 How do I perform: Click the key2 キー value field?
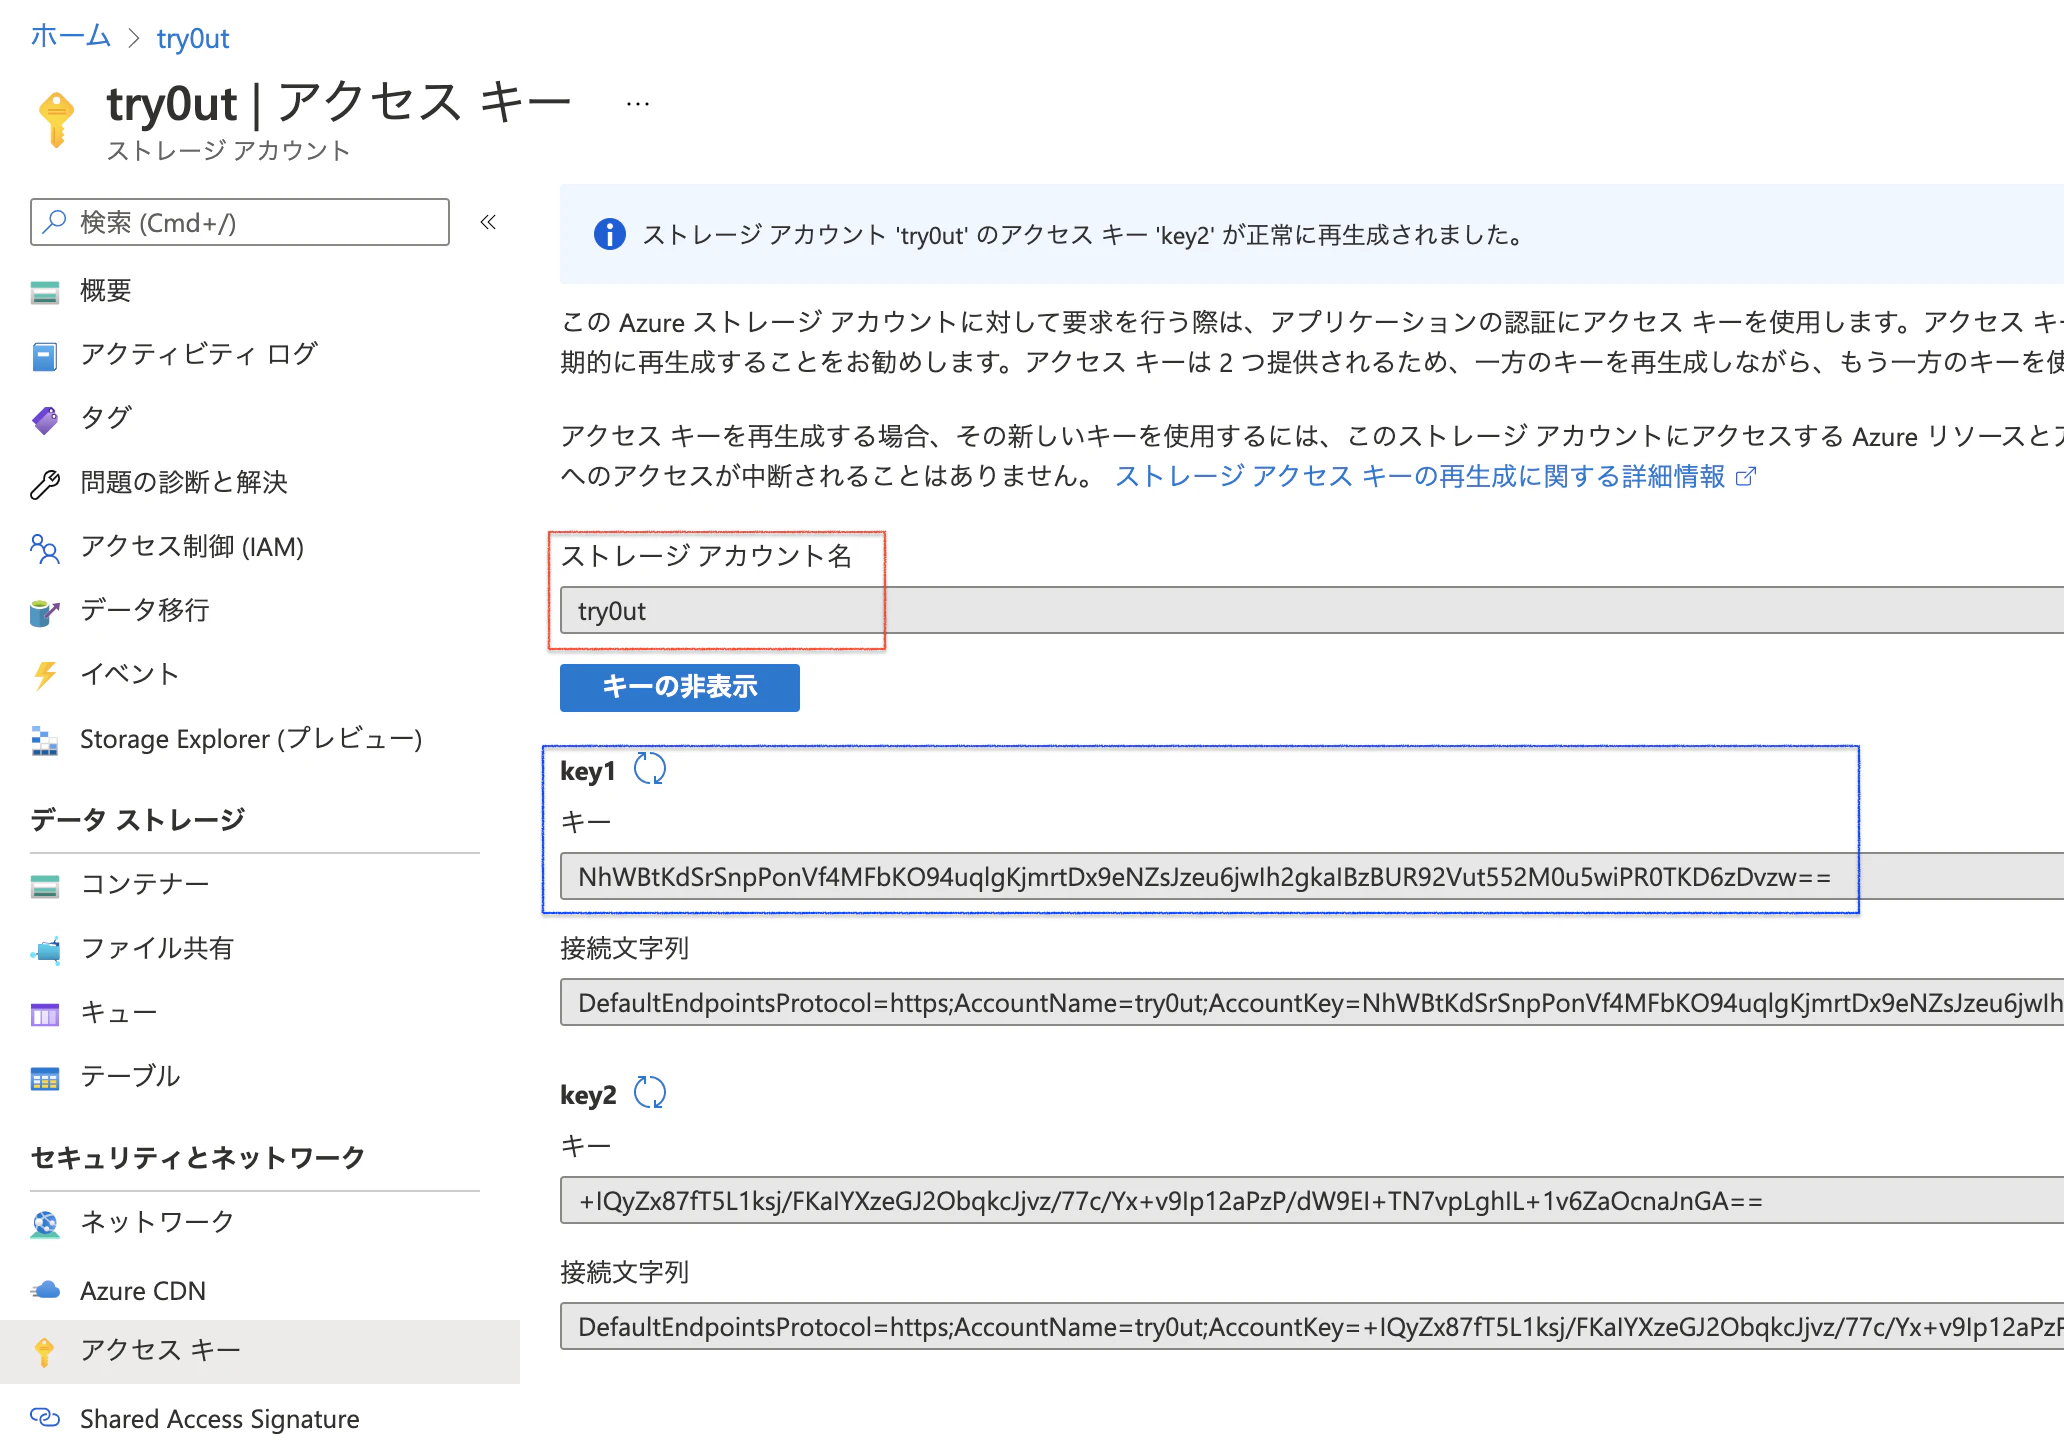[1312, 1200]
